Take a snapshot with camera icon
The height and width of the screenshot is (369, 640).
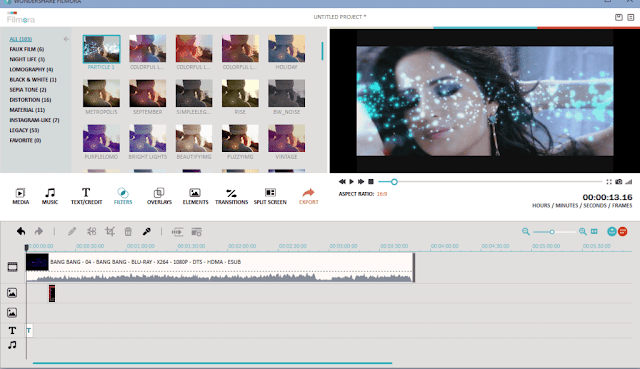619,182
